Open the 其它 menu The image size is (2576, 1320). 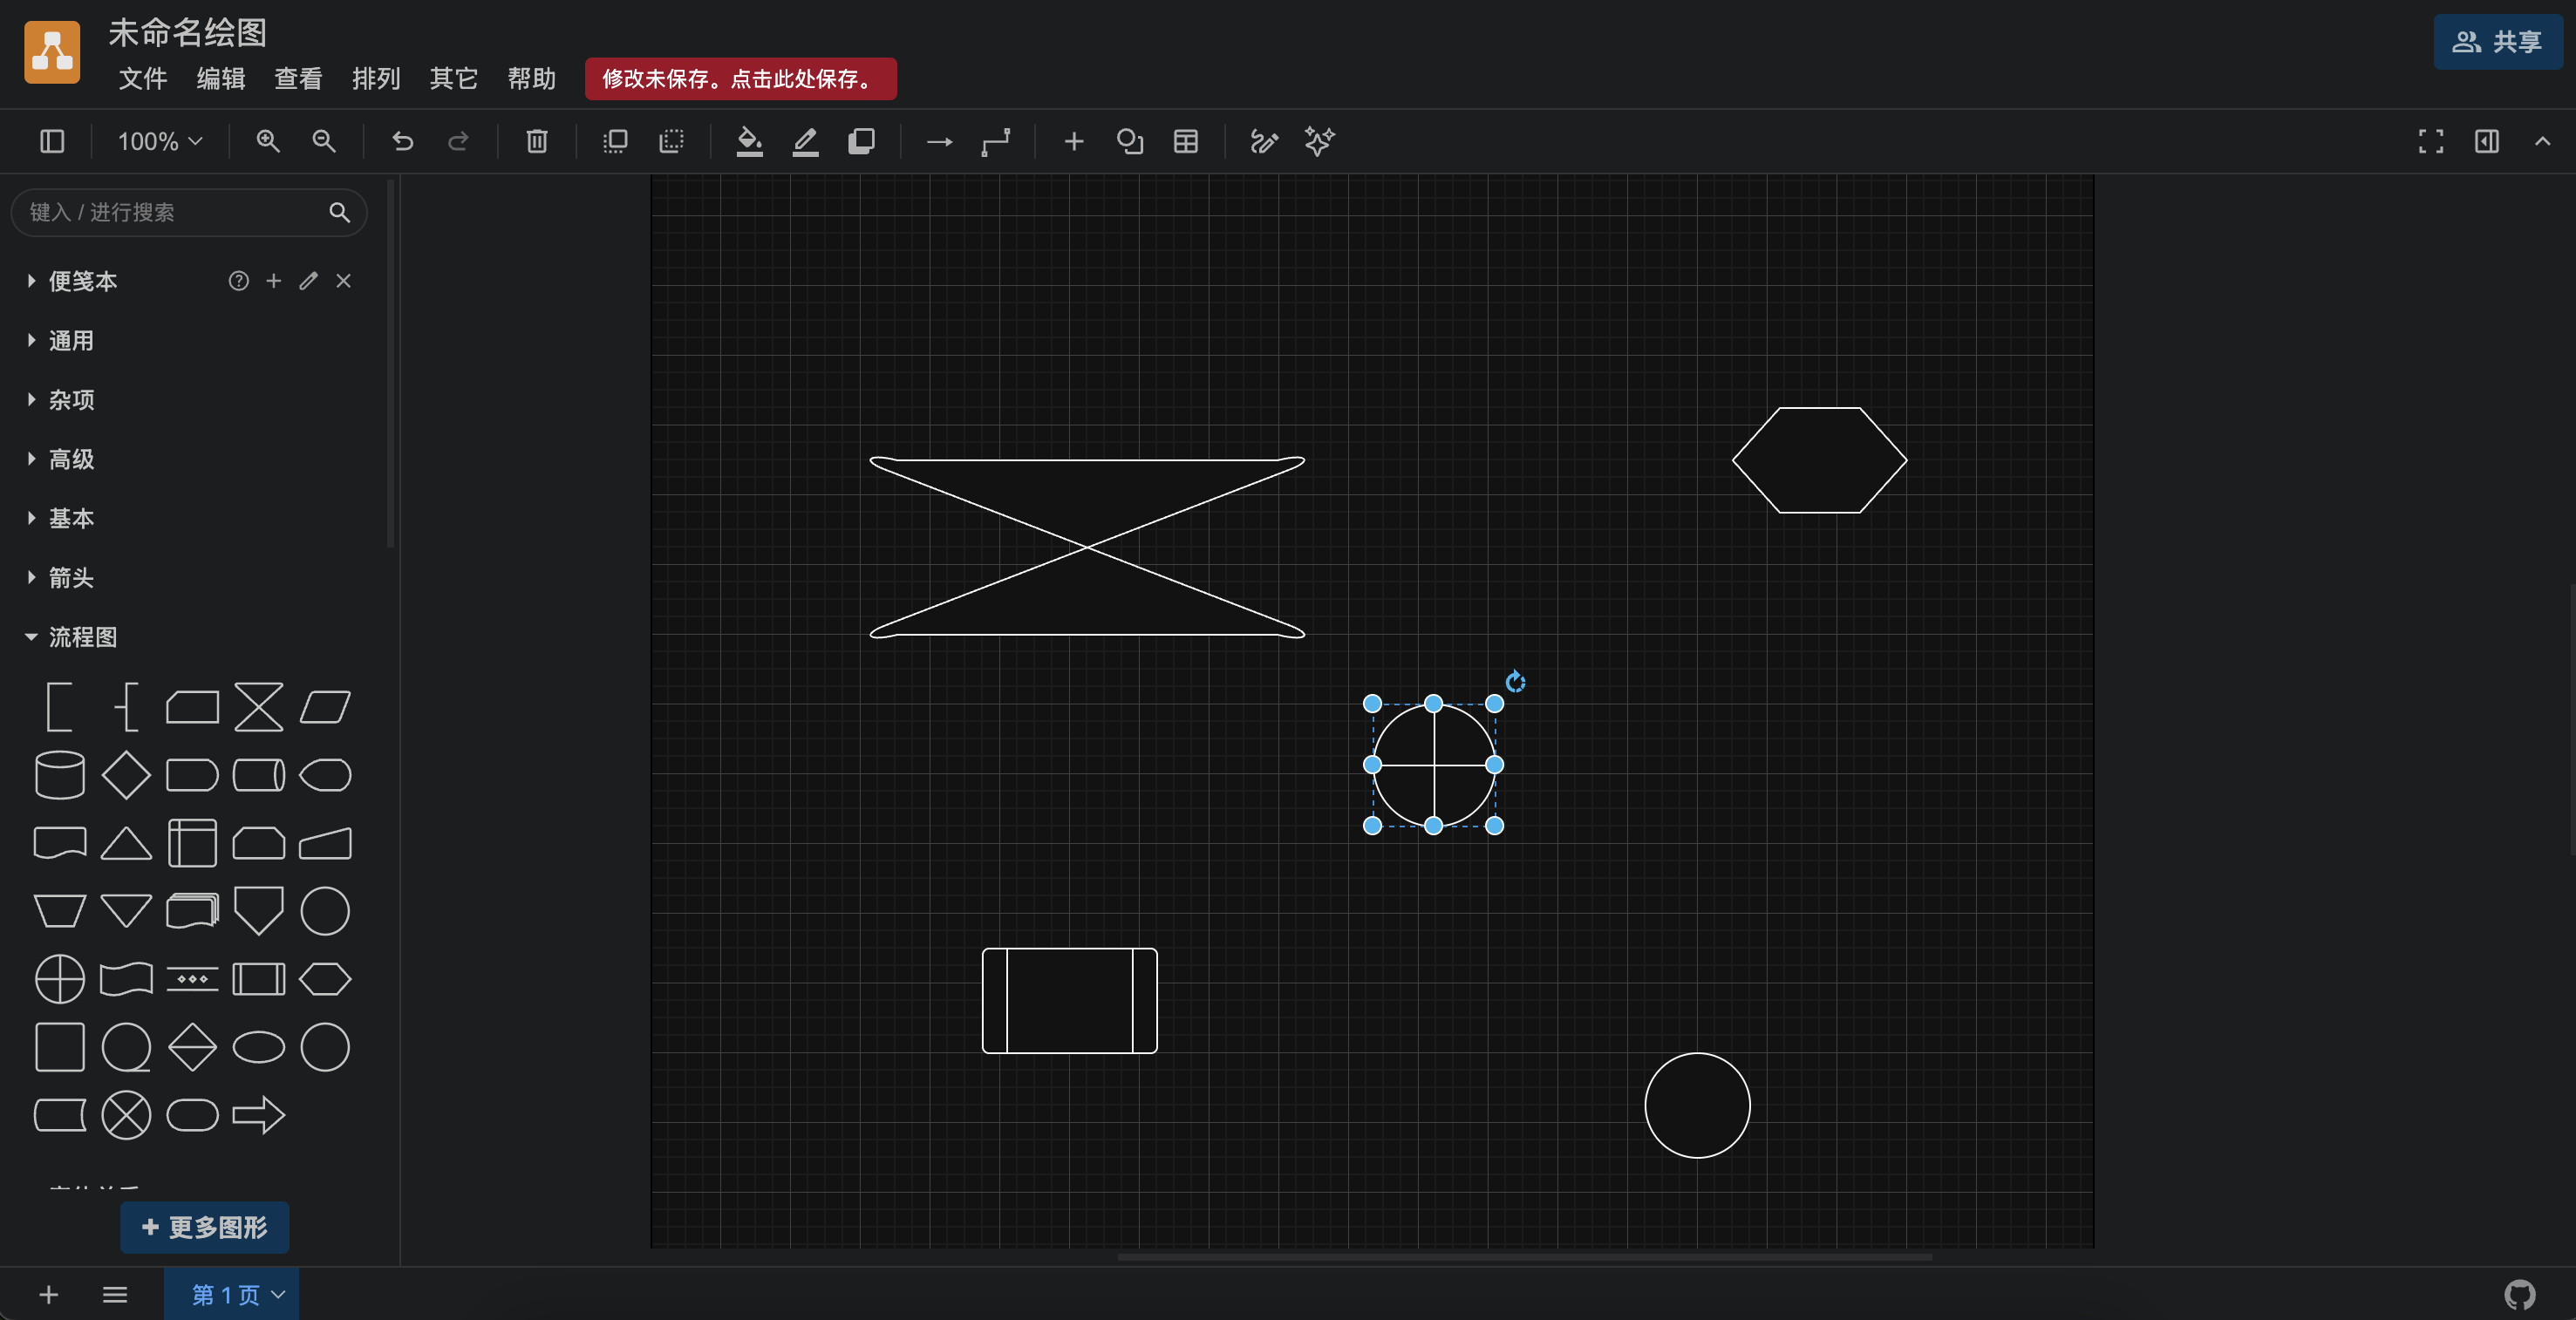pyautogui.click(x=454, y=78)
